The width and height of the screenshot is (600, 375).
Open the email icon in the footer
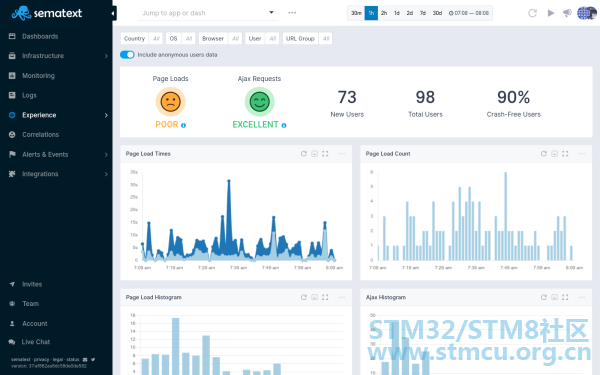(85, 360)
